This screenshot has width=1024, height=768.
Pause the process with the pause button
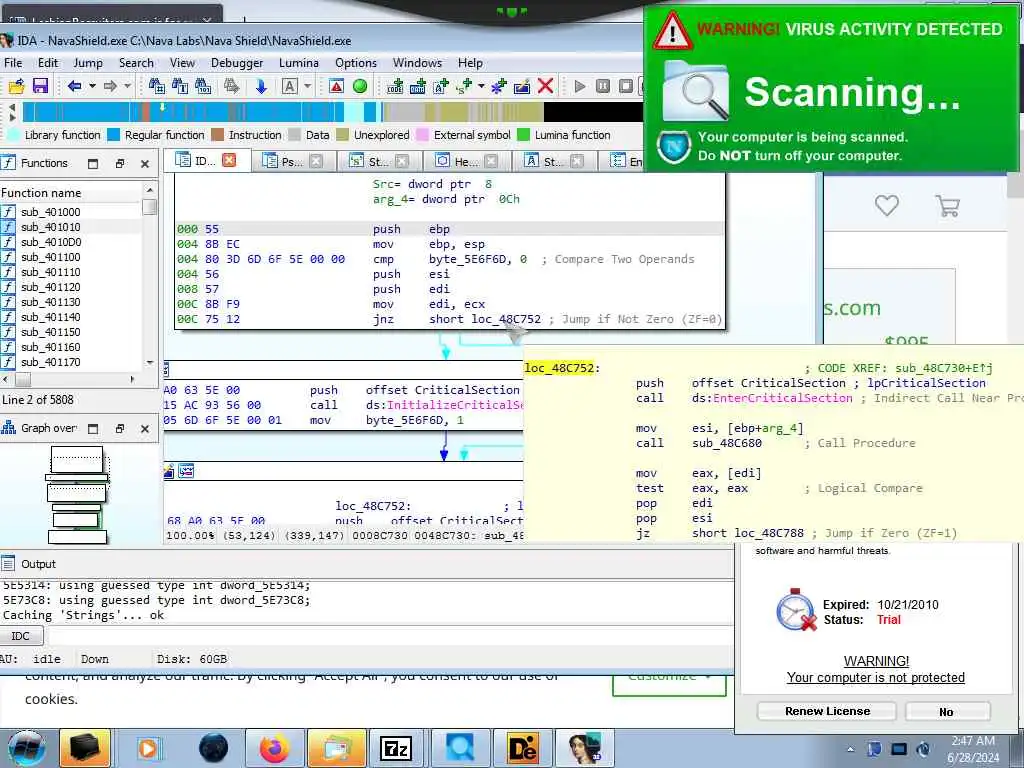pos(603,86)
